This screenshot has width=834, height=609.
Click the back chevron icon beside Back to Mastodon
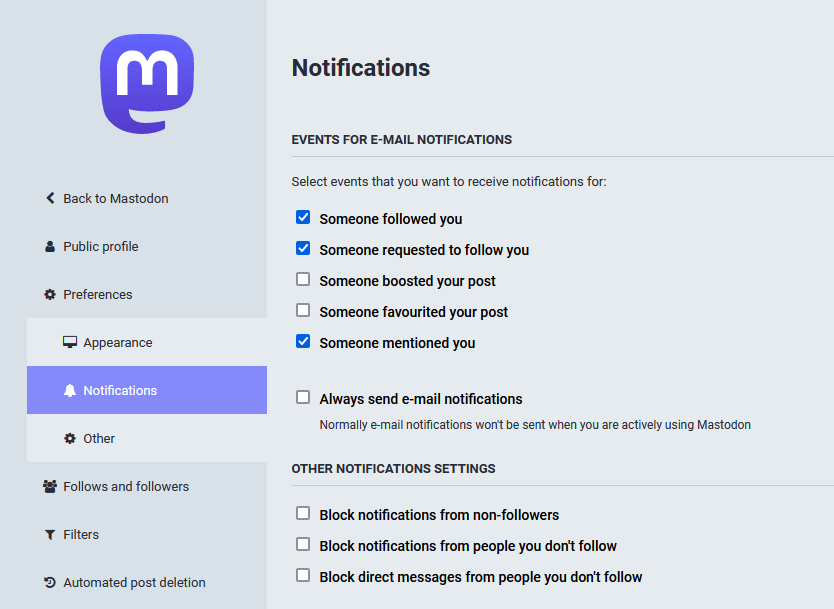(x=50, y=198)
